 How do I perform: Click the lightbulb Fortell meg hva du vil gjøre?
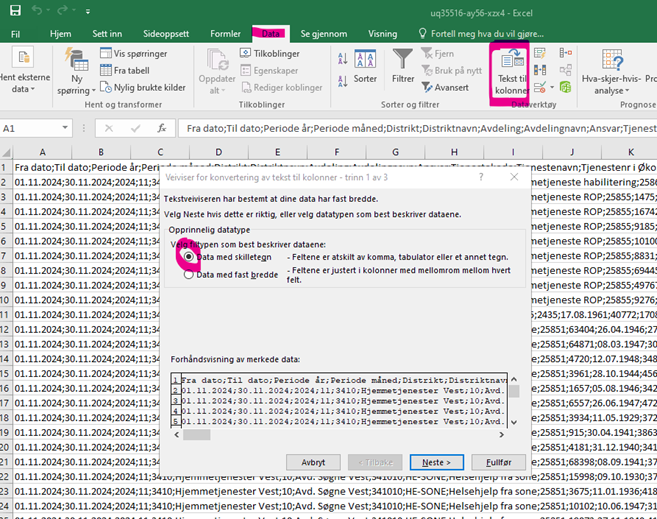click(422, 34)
